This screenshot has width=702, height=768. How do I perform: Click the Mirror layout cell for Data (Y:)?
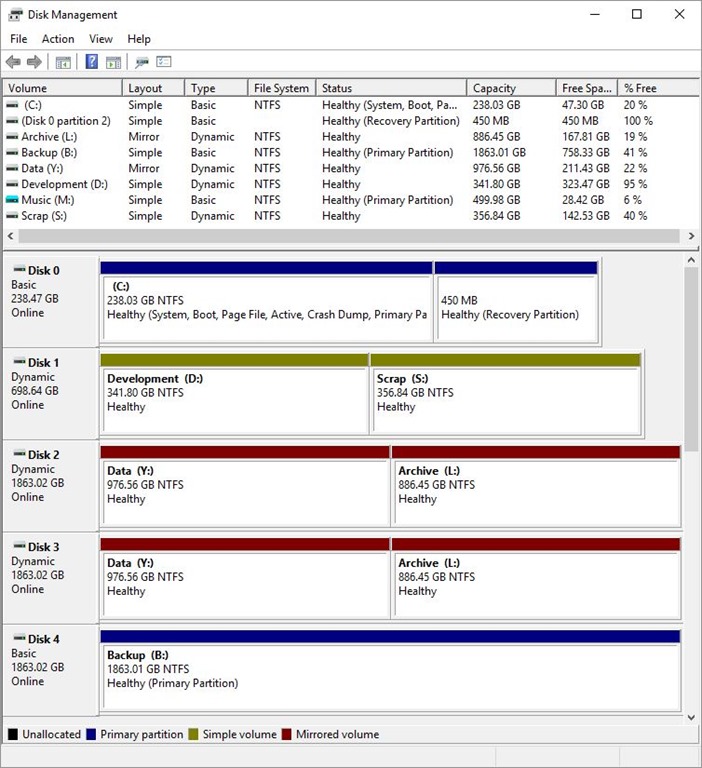click(x=144, y=168)
